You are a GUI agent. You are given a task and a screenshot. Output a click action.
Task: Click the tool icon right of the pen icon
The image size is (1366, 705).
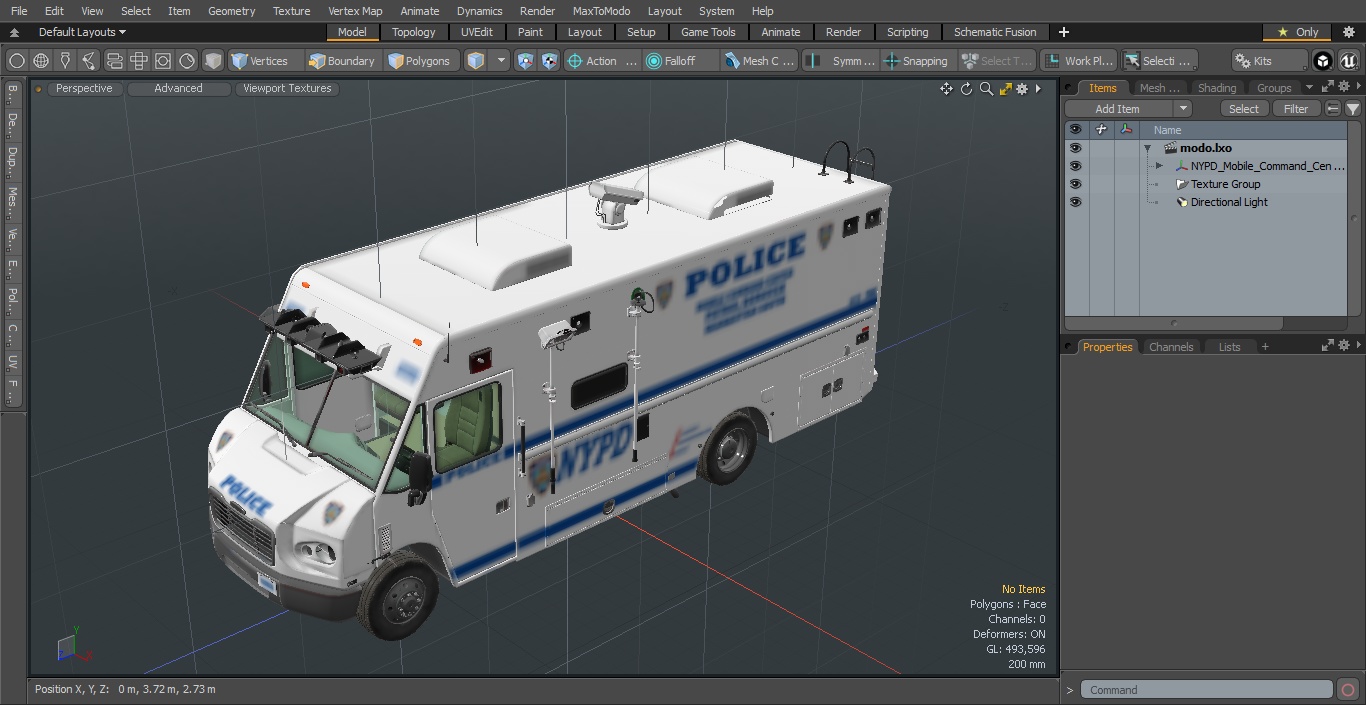click(89, 61)
